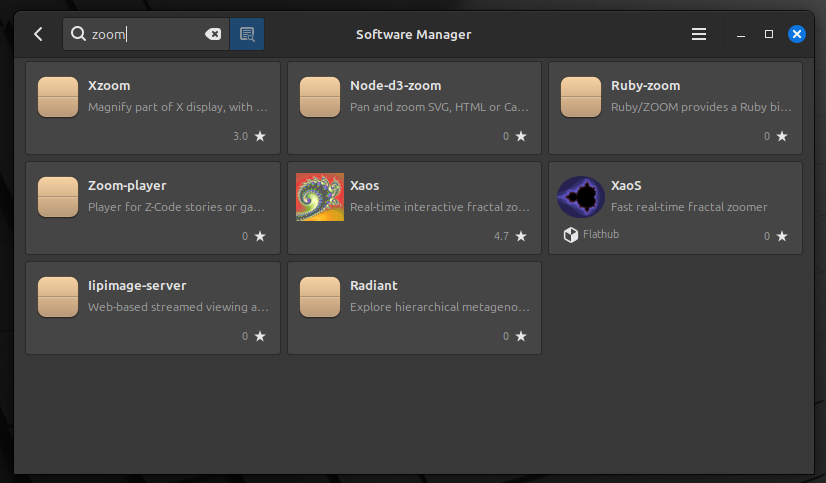
Task: Maximize the Software Manager window
Action: [769, 34]
